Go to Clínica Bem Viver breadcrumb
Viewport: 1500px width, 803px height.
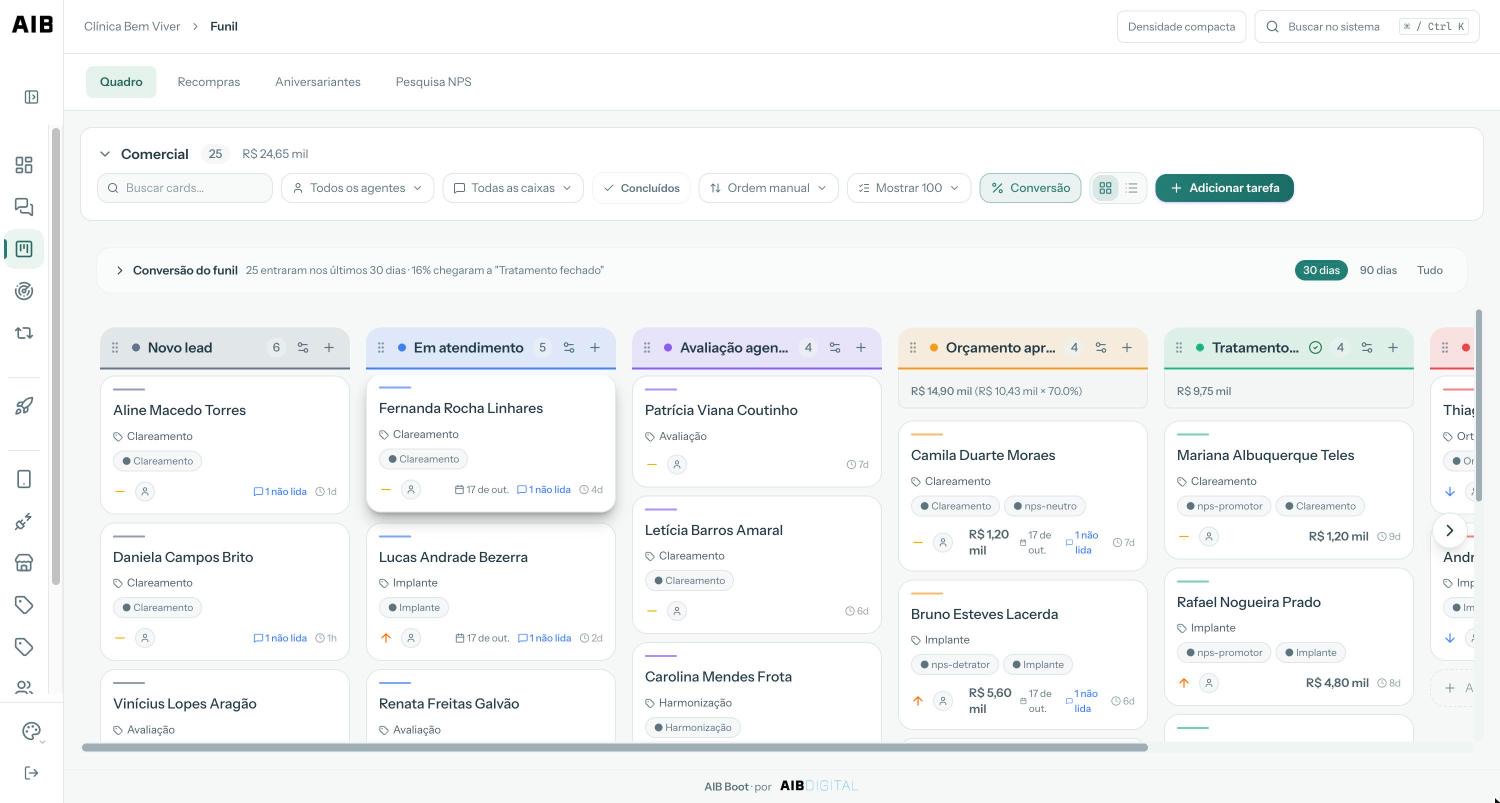pyautogui.click(x=132, y=27)
